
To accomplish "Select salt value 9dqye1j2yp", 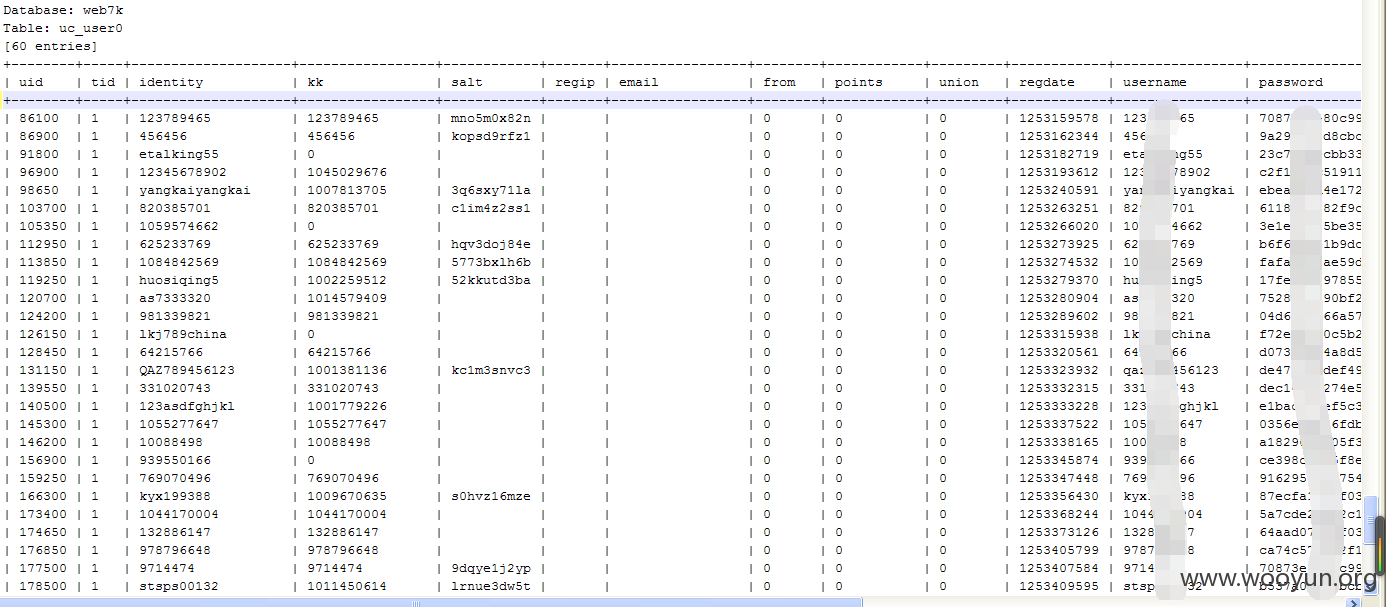I will tap(491, 568).
